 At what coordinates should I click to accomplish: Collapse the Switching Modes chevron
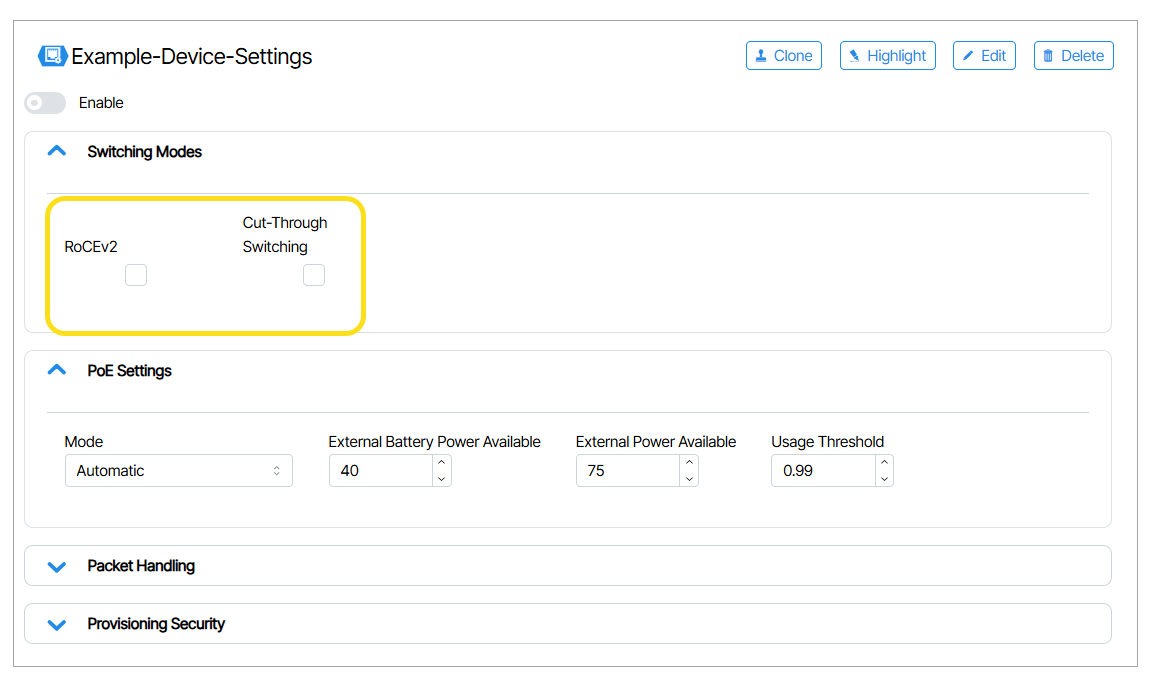[57, 152]
